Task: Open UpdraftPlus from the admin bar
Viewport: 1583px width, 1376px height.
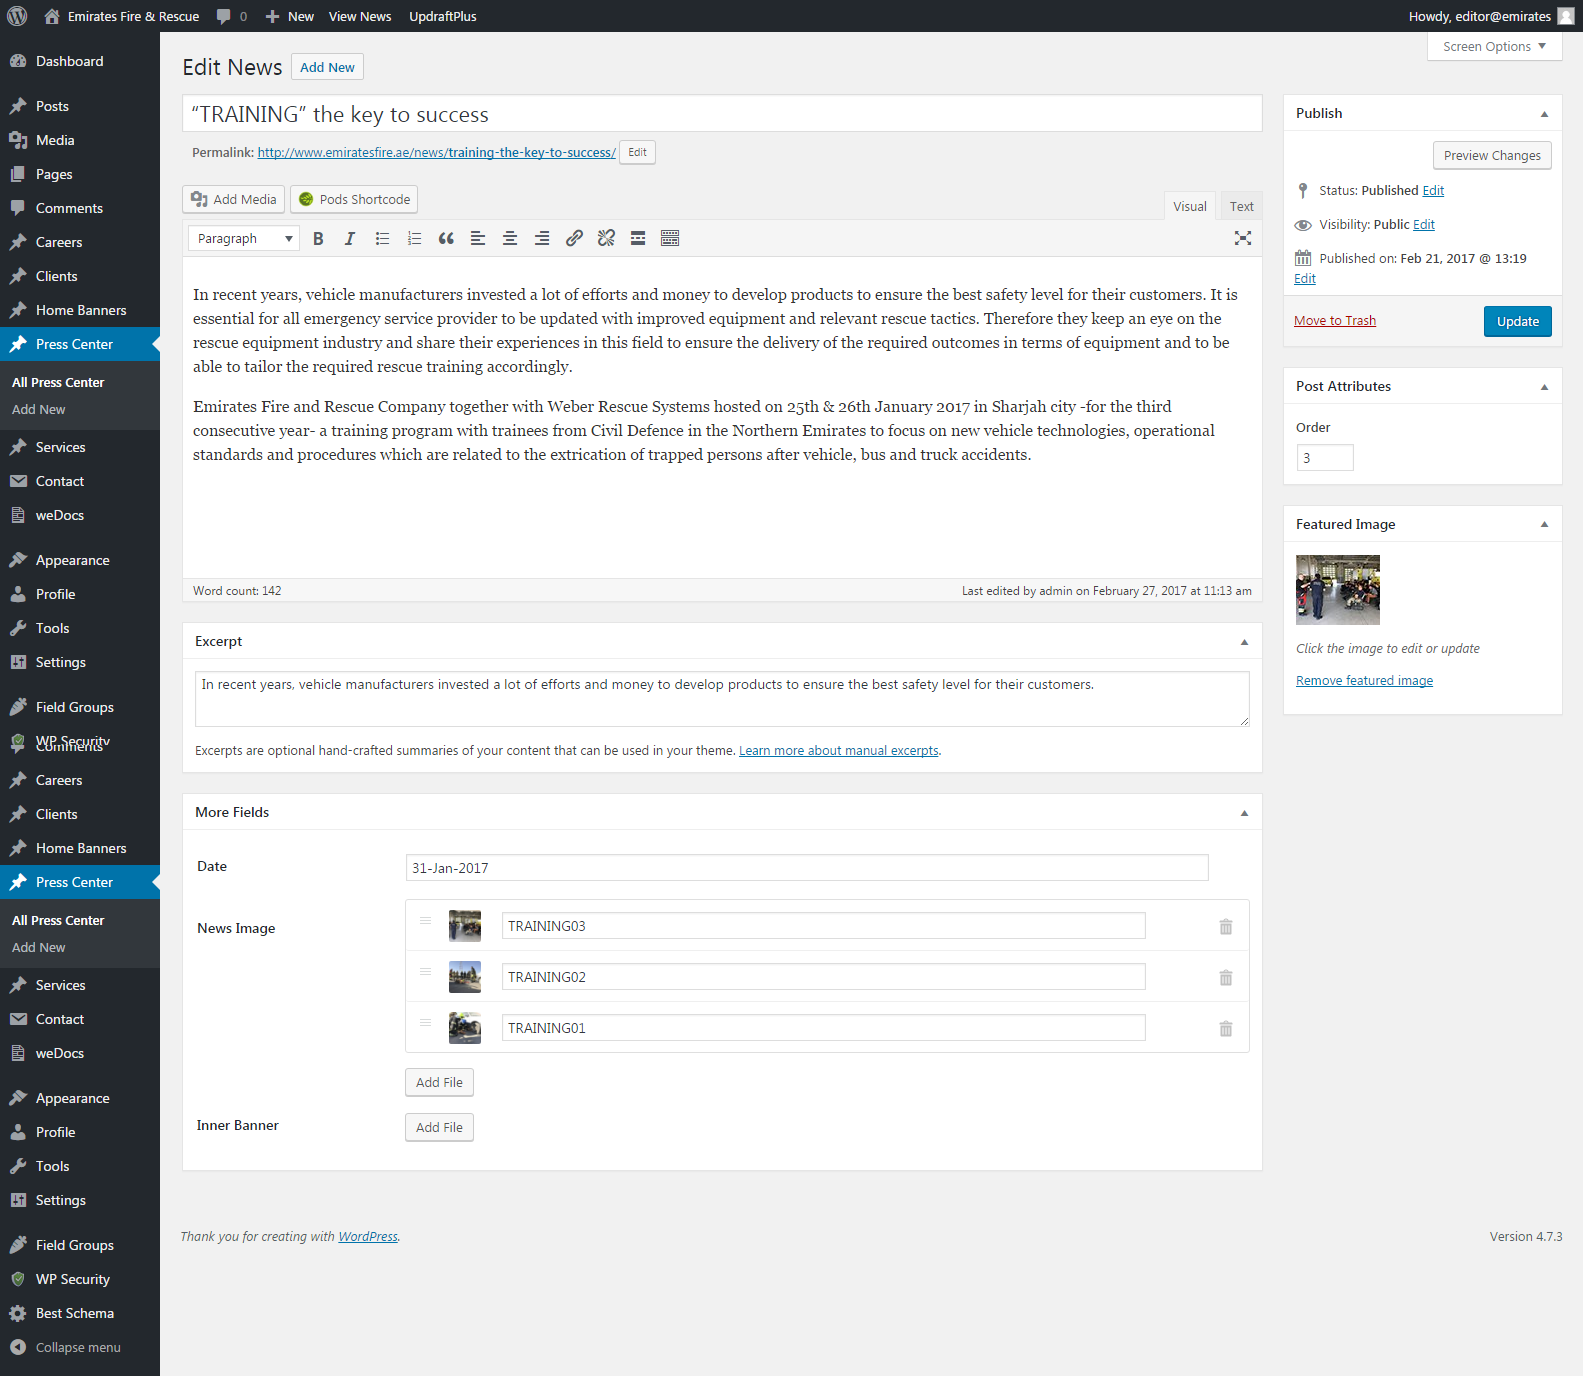Action: [x=442, y=16]
